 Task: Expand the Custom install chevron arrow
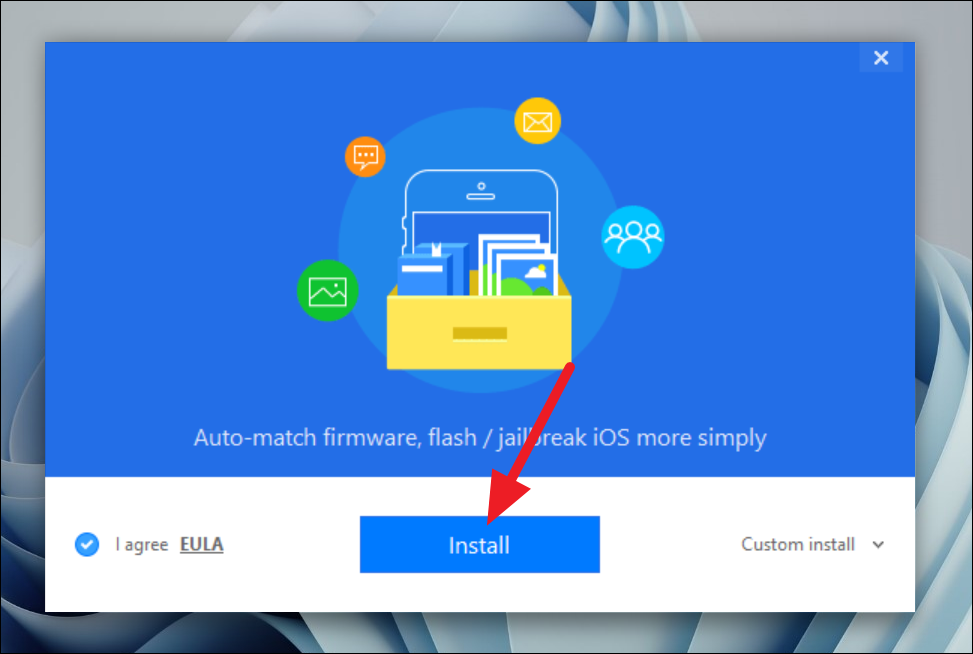878,545
